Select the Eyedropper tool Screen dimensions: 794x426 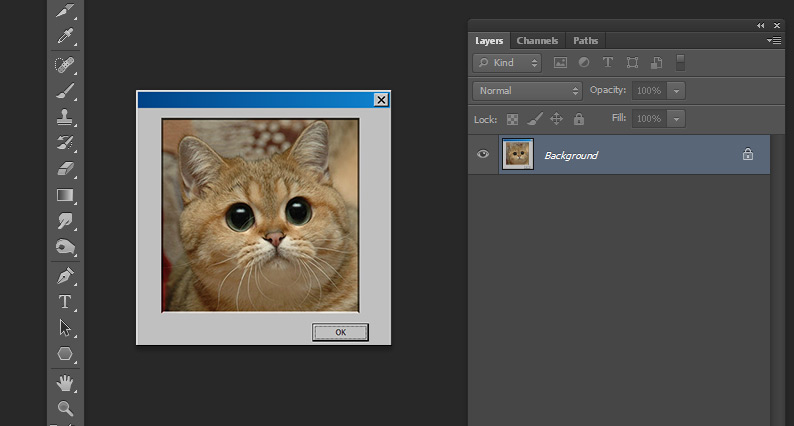click(65, 36)
